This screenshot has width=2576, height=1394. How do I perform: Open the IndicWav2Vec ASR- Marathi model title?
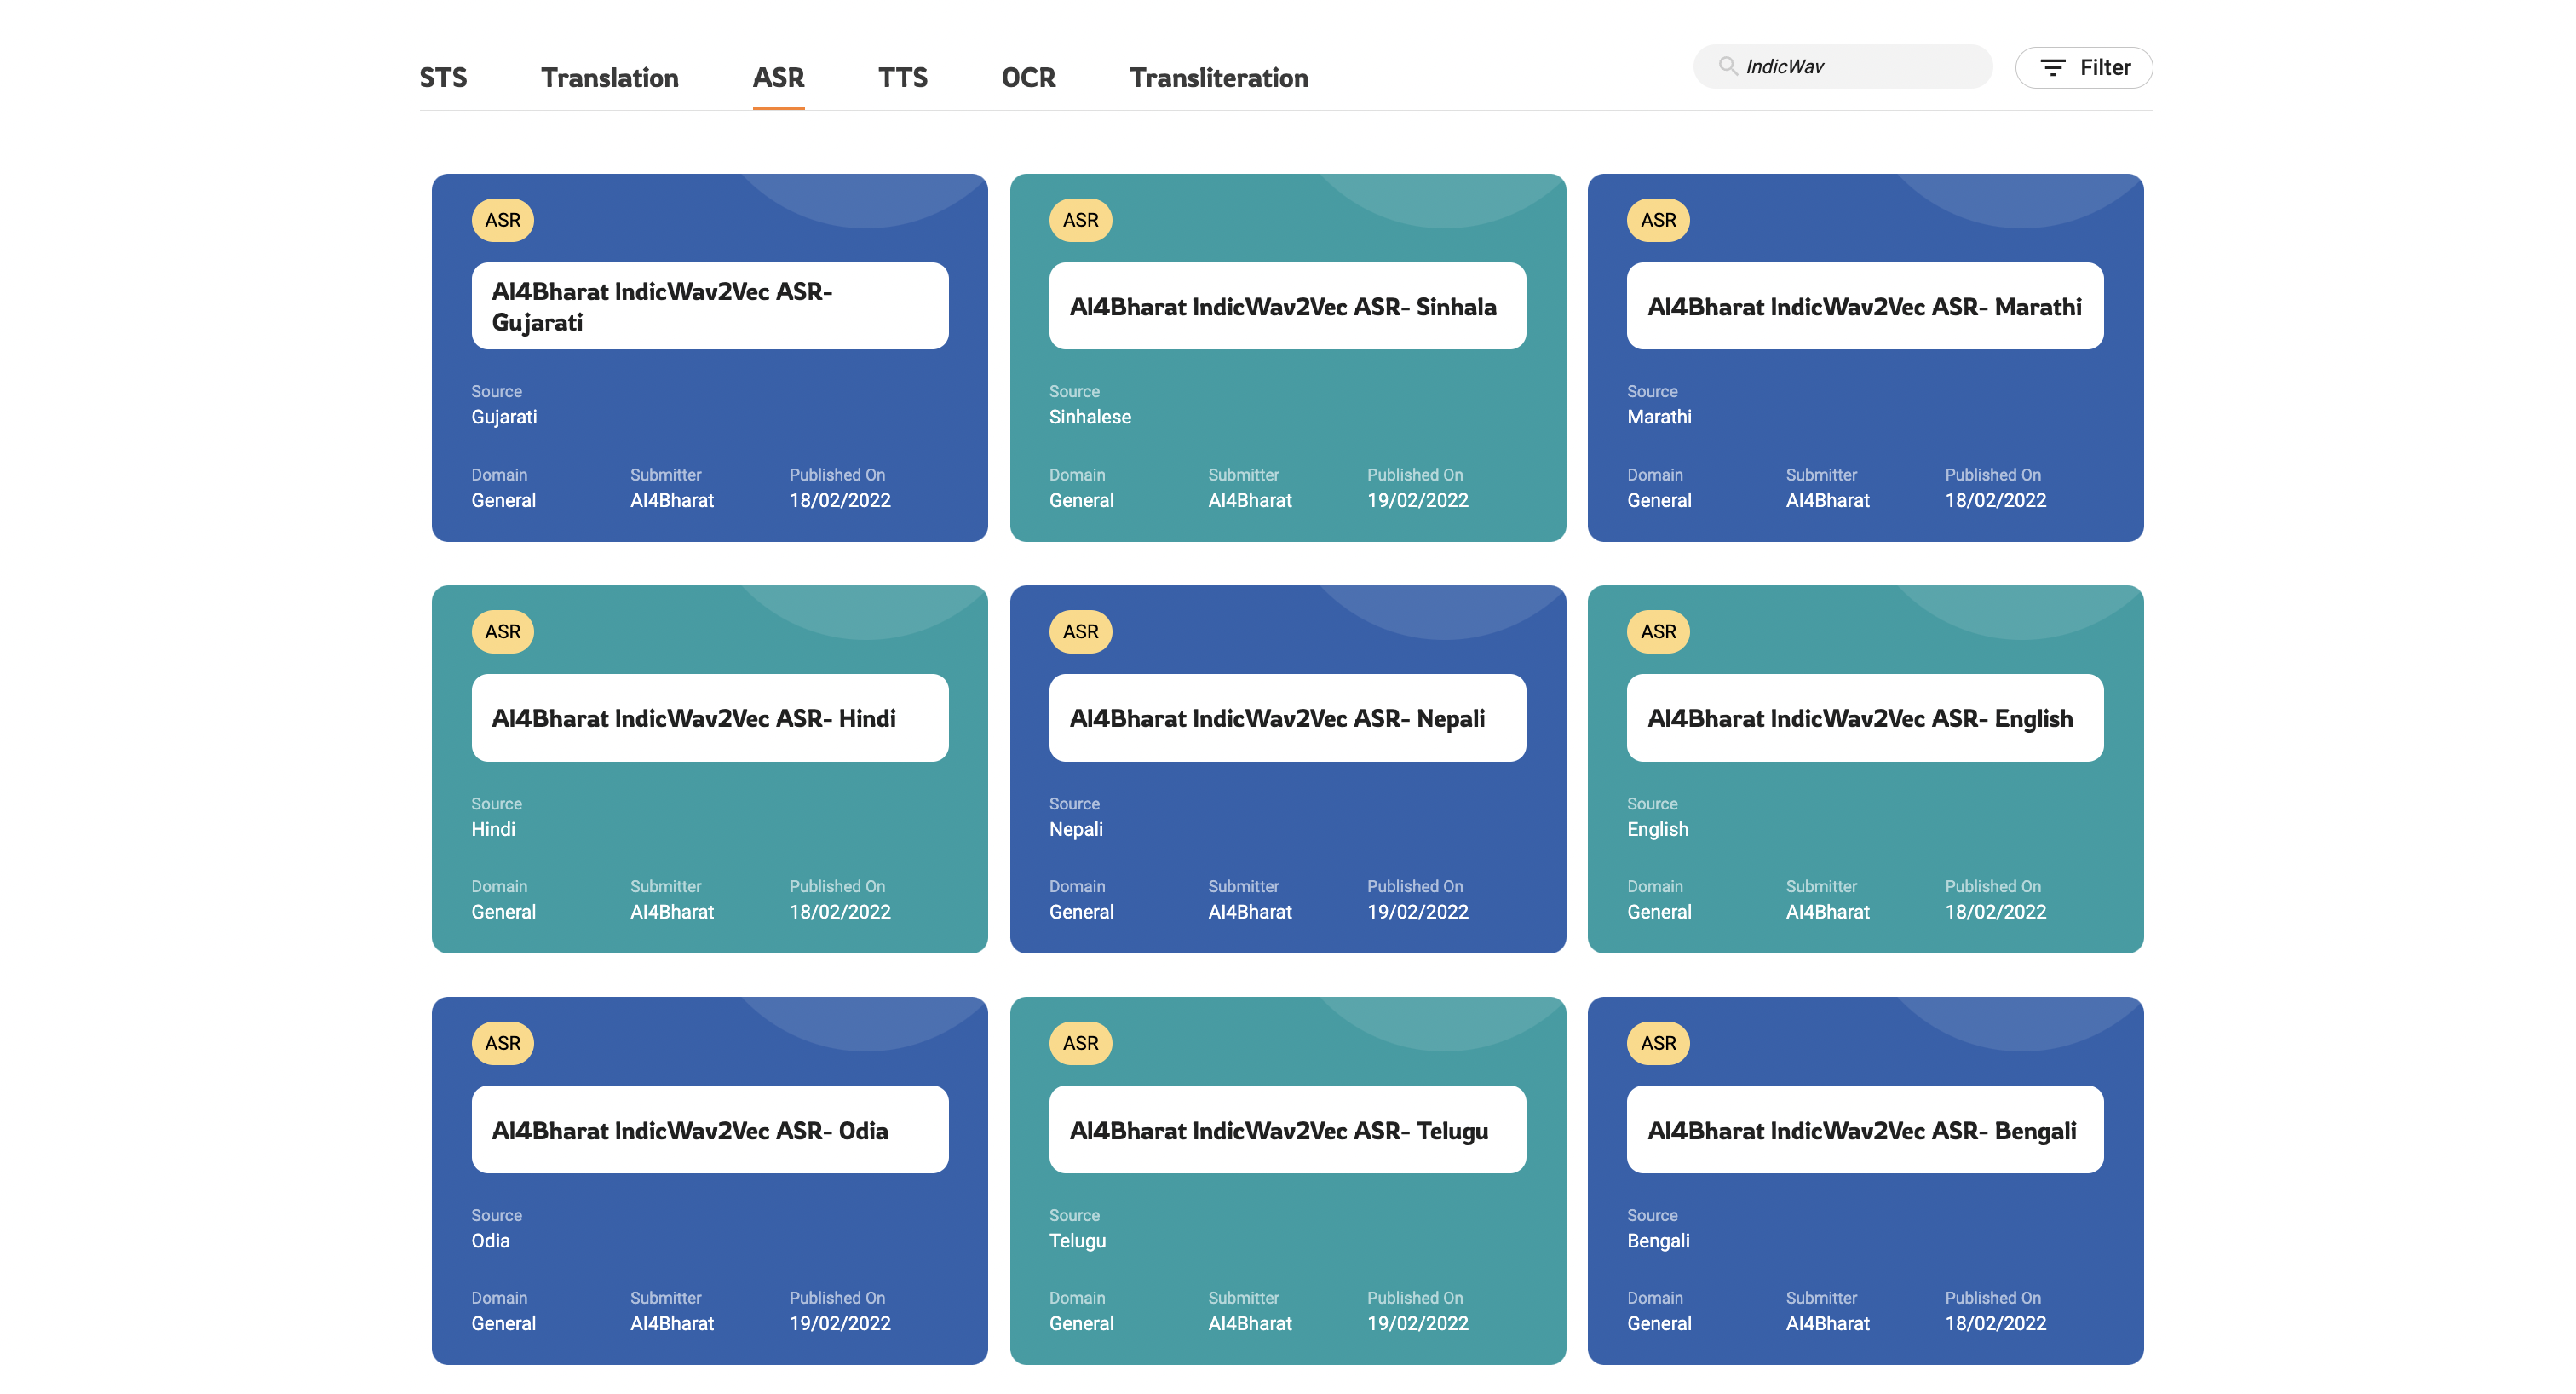1864,307
